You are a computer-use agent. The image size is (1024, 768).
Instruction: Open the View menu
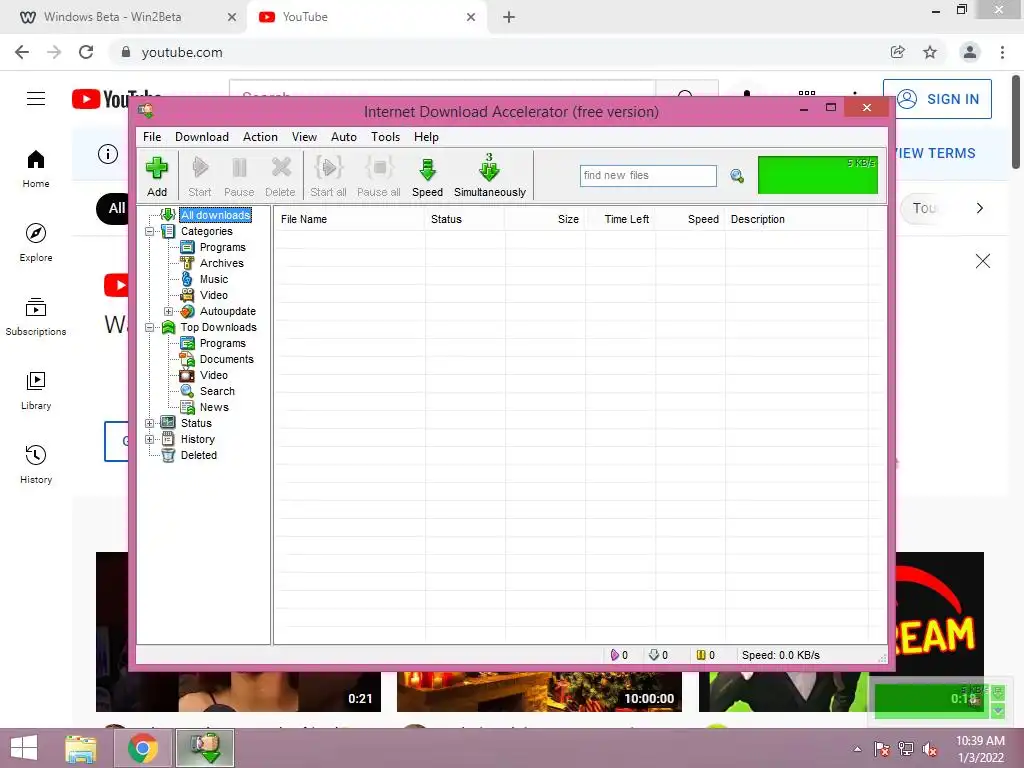click(304, 136)
